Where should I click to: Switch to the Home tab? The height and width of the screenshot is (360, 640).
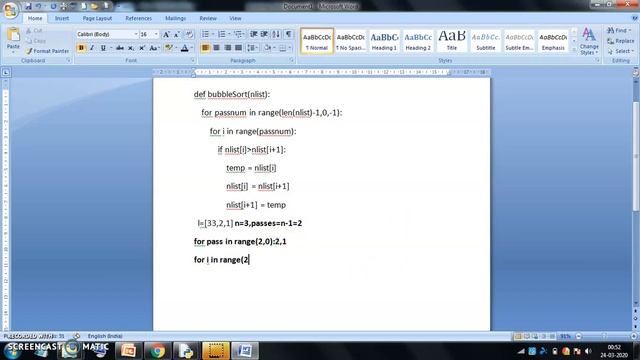point(35,18)
